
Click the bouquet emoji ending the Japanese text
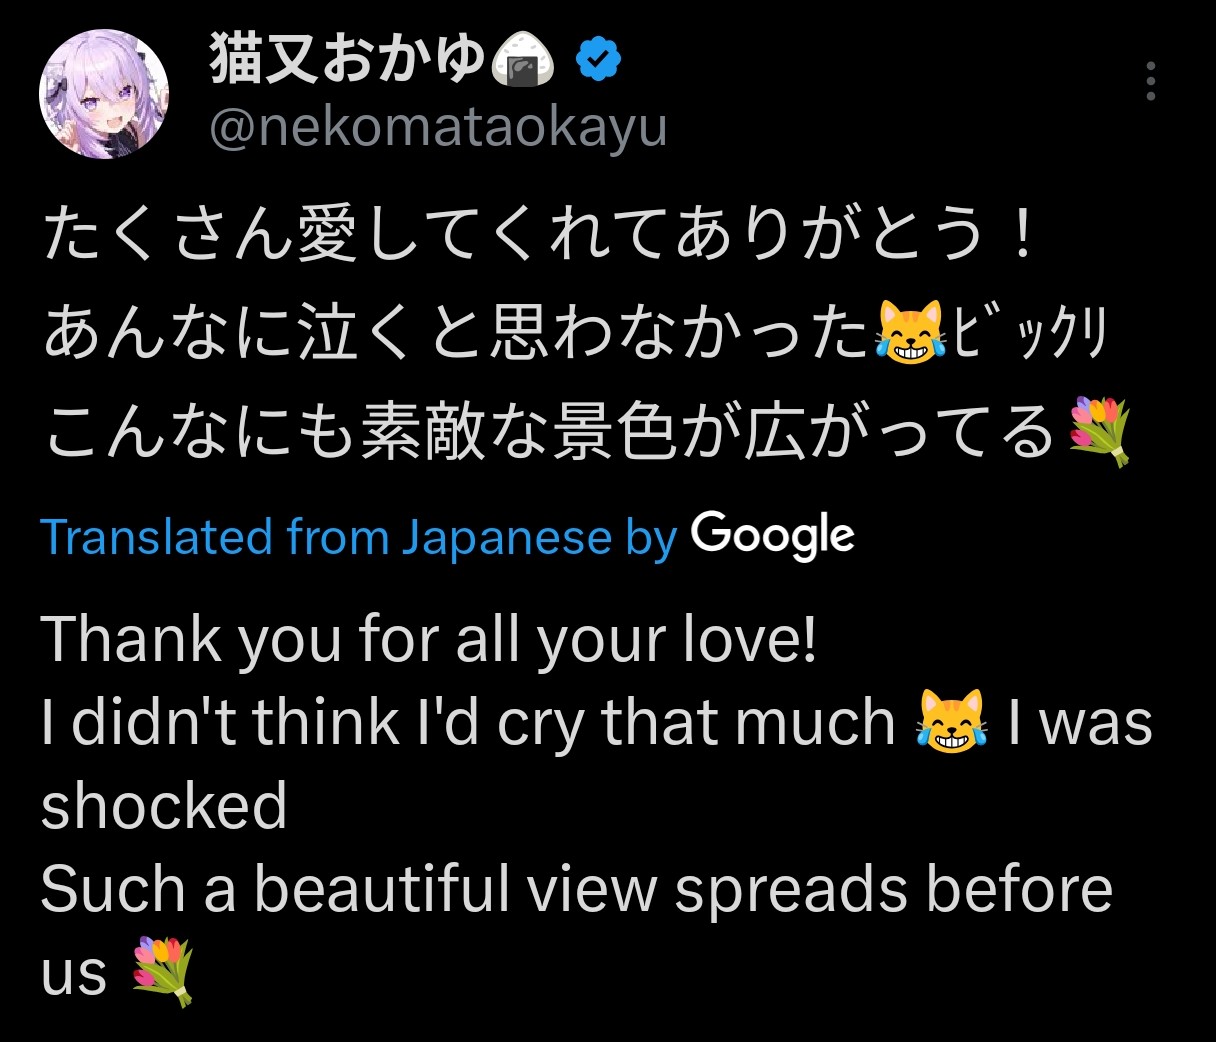(x=1100, y=432)
